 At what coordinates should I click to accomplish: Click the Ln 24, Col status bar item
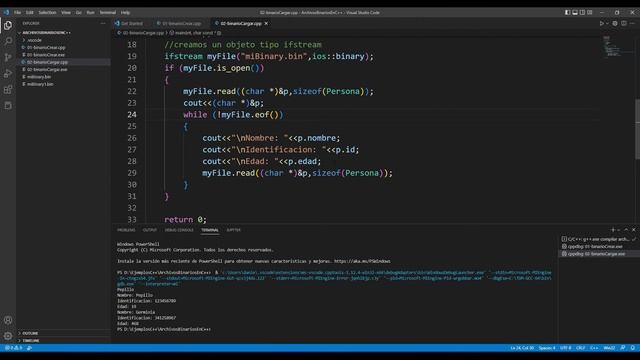pos(522,348)
